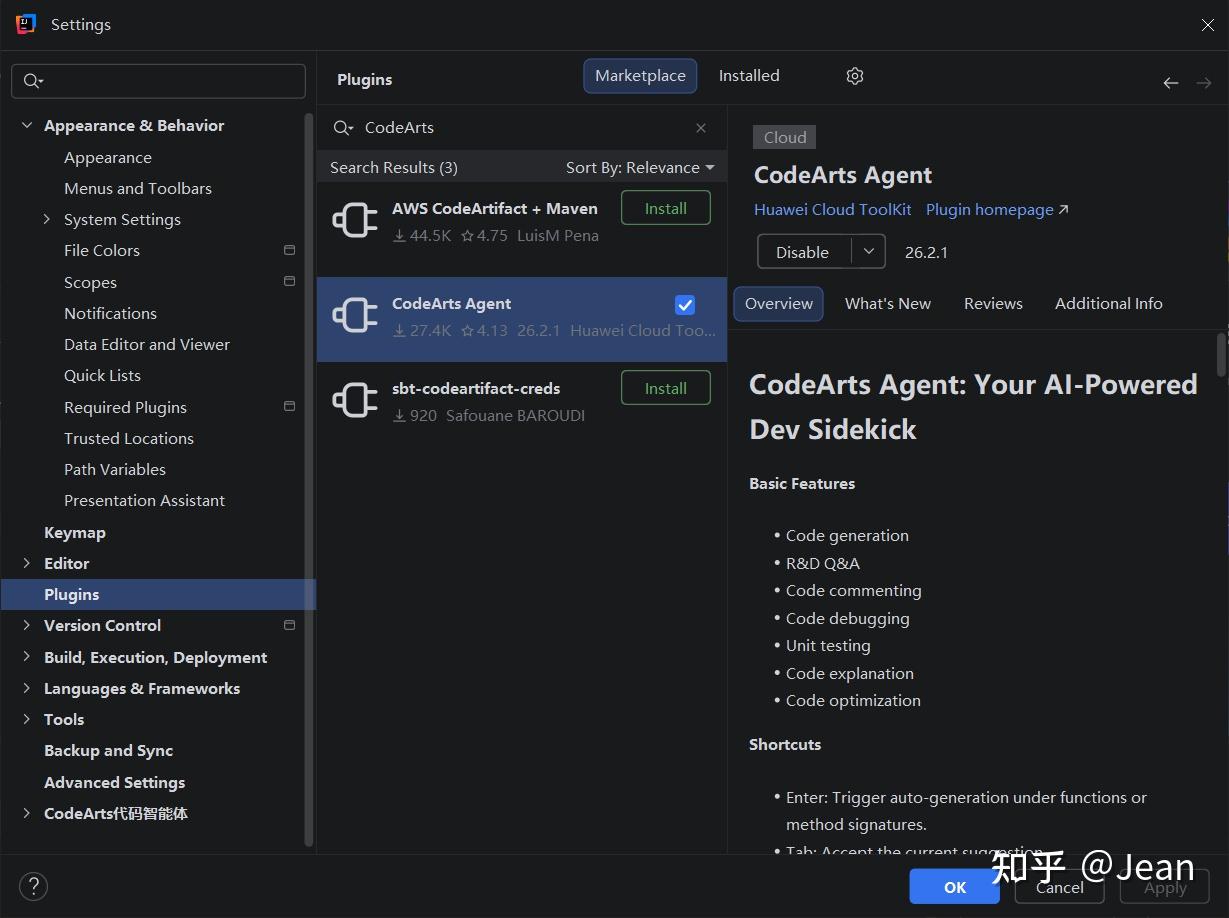The width and height of the screenshot is (1229, 918).
Task: Click the project-level icon beside Version Control
Action: coord(290,625)
